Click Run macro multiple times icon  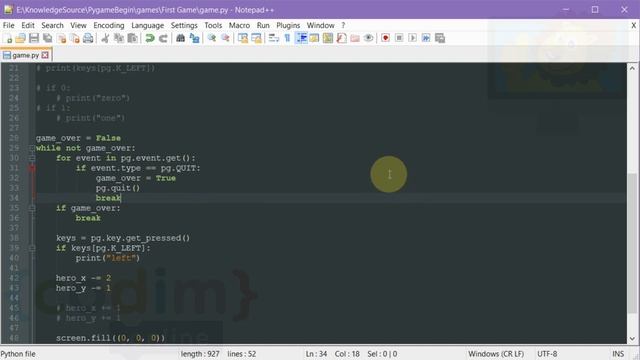[426, 38]
